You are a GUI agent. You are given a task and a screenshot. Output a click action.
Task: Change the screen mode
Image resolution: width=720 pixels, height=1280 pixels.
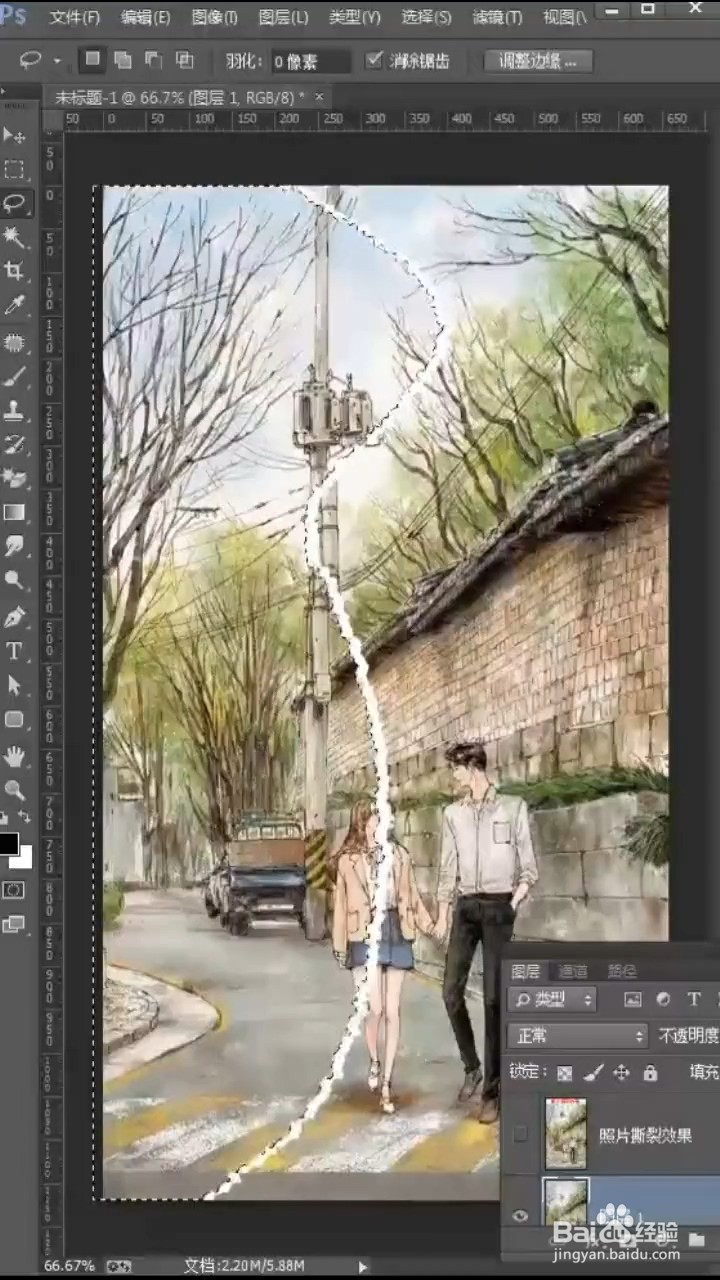14,924
